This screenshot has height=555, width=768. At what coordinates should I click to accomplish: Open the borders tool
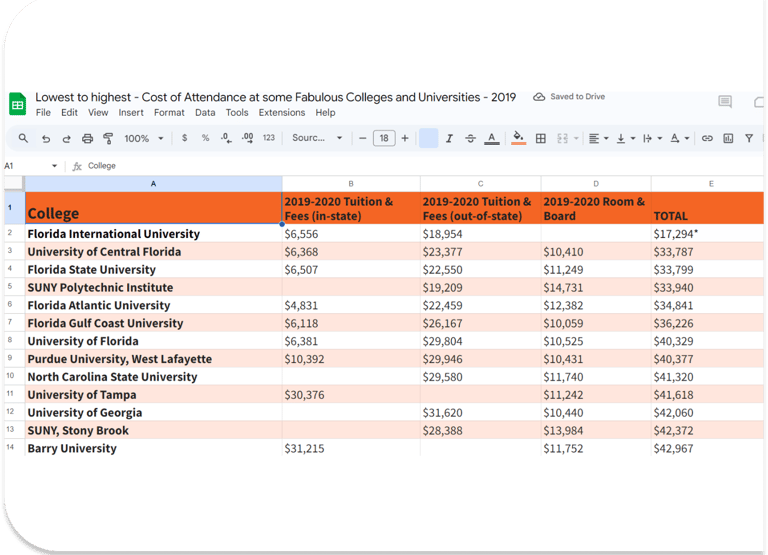pyautogui.click(x=541, y=139)
